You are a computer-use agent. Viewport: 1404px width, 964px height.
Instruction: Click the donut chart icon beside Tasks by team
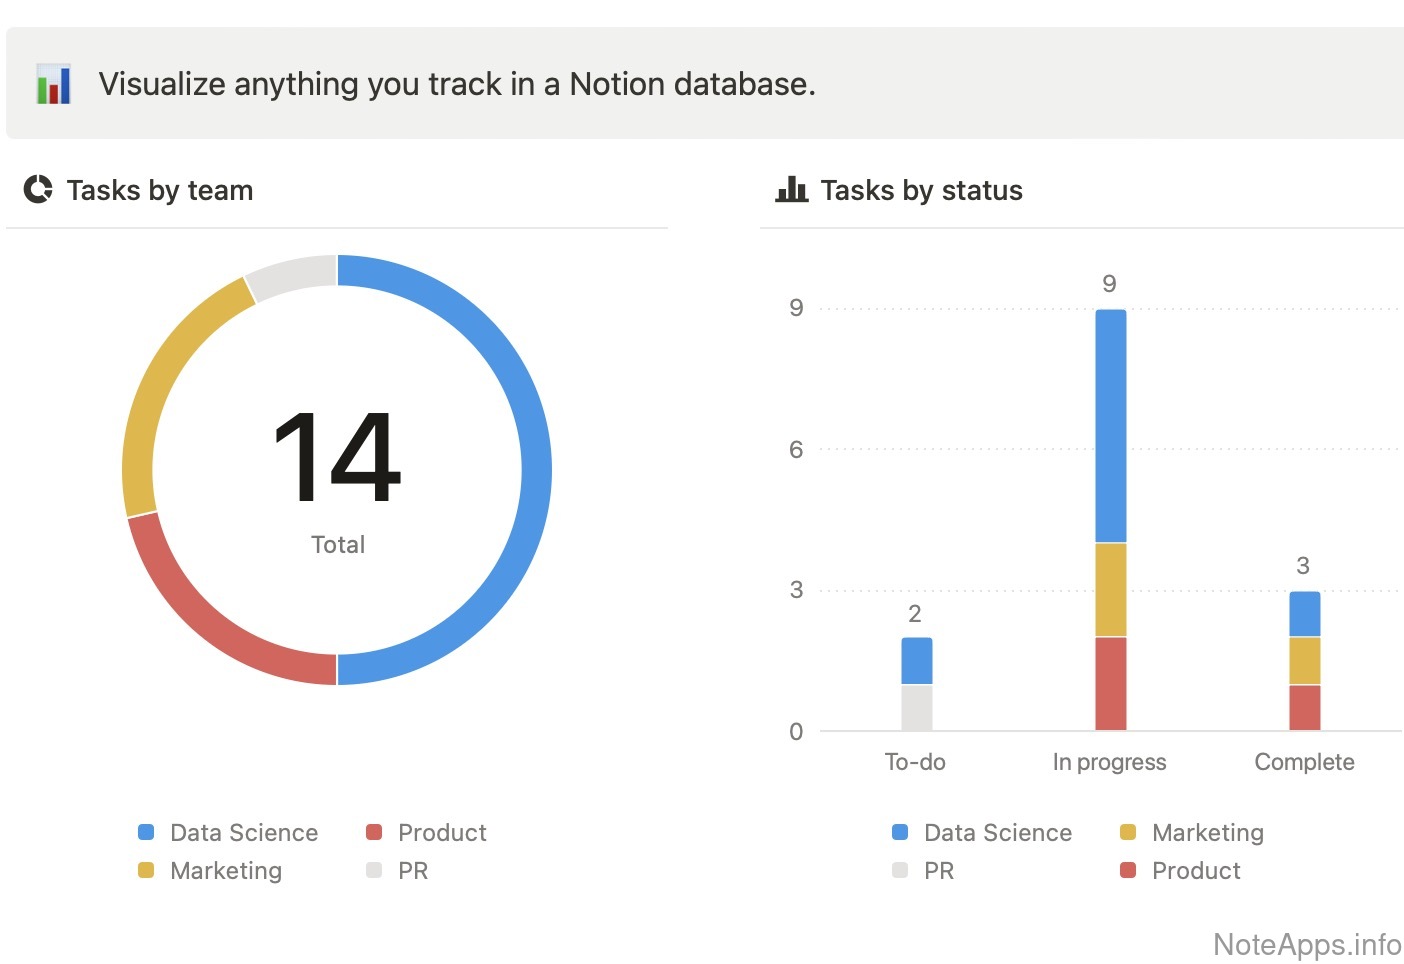[38, 189]
